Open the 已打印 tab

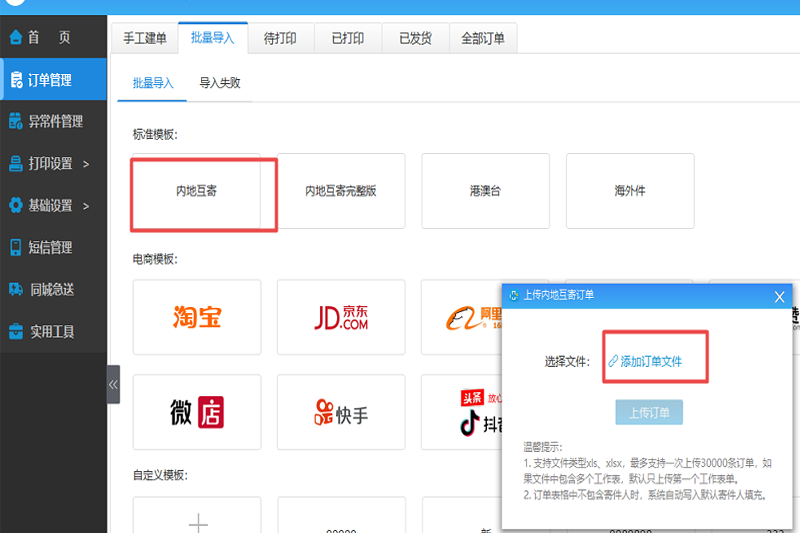pos(348,38)
